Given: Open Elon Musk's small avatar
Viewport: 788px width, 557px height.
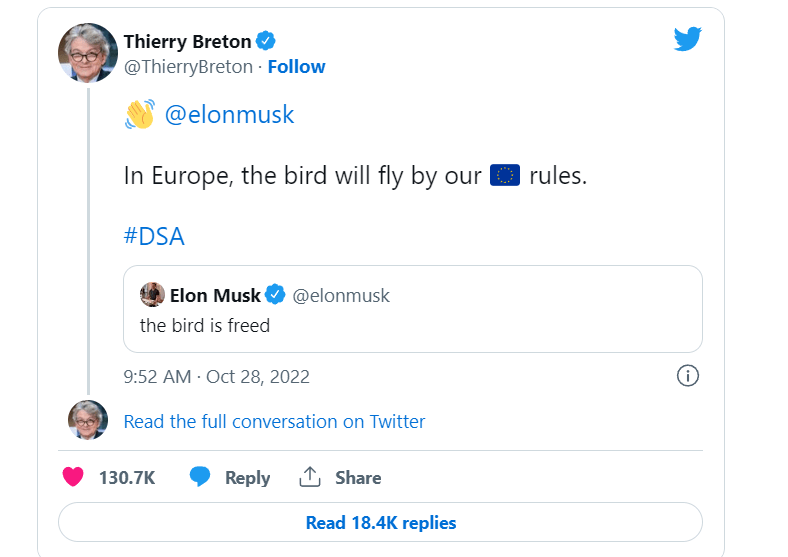Looking at the screenshot, I should 152,295.
